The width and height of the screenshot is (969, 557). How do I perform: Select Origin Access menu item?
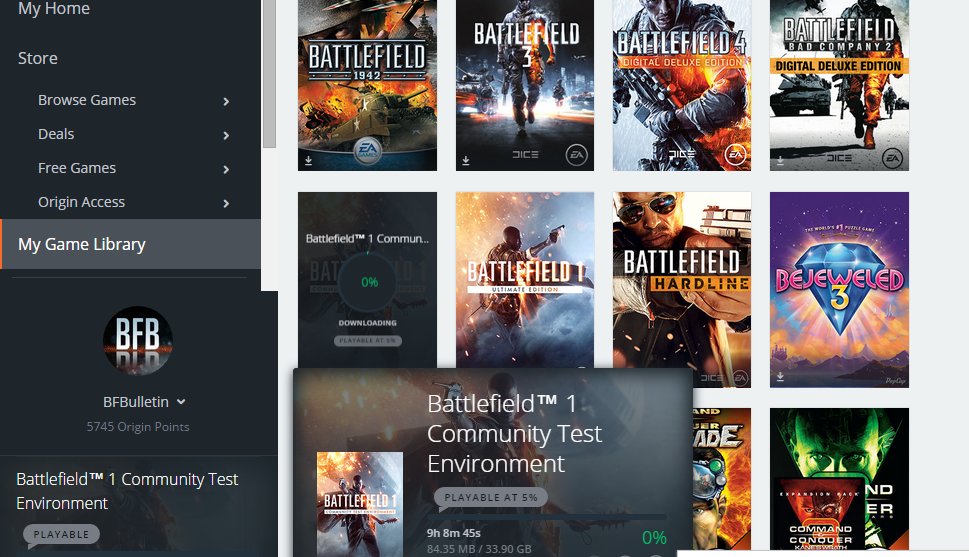coord(81,202)
